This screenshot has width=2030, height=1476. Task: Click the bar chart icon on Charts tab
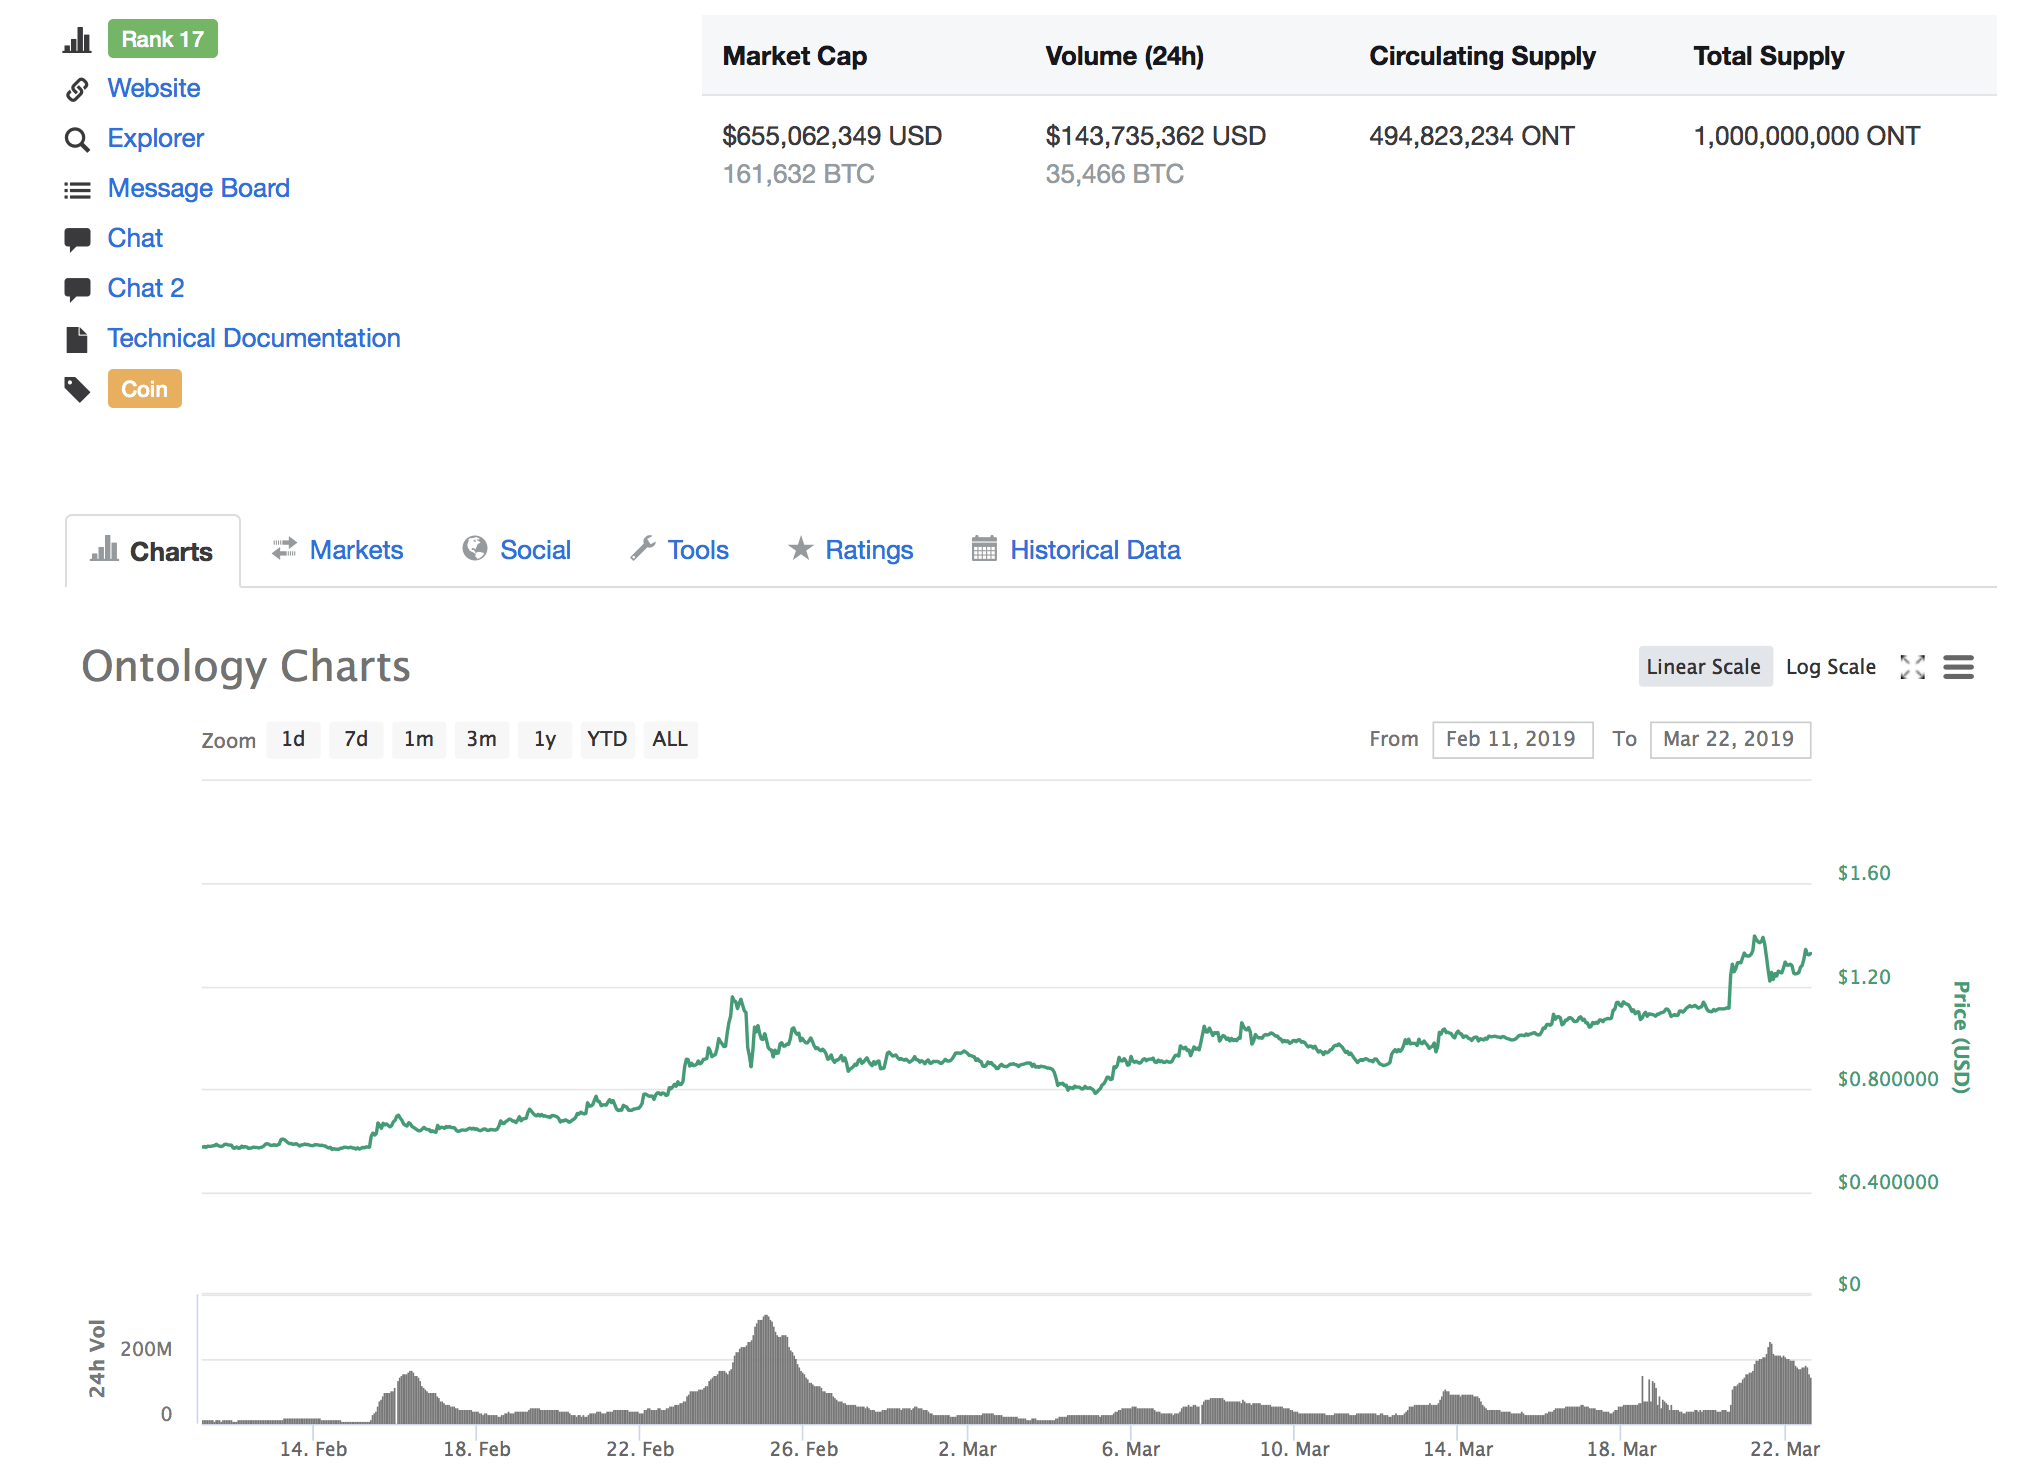pyautogui.click(x=105, y=548)
